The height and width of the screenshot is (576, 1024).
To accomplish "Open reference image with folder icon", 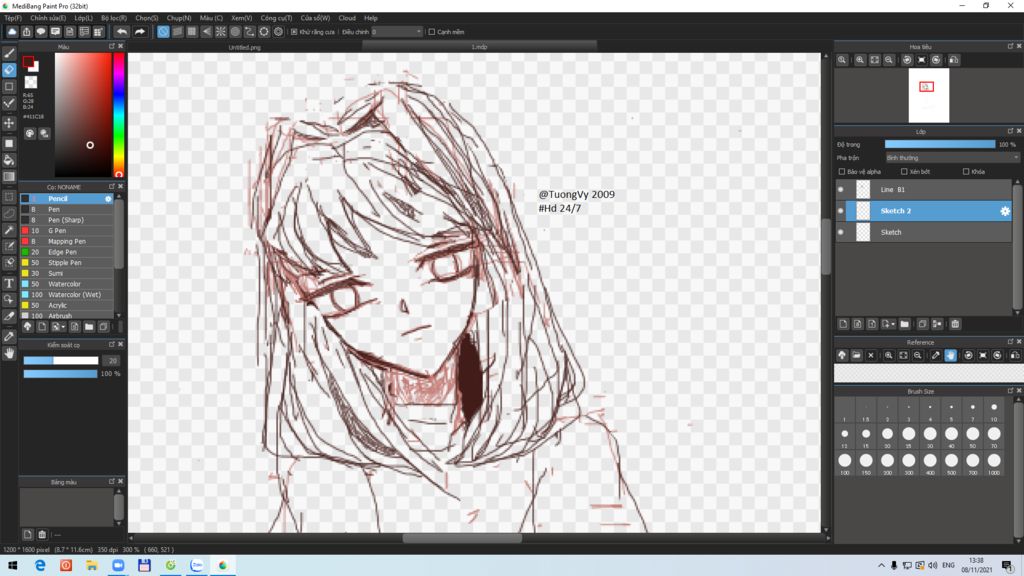I will click(856, 355).
